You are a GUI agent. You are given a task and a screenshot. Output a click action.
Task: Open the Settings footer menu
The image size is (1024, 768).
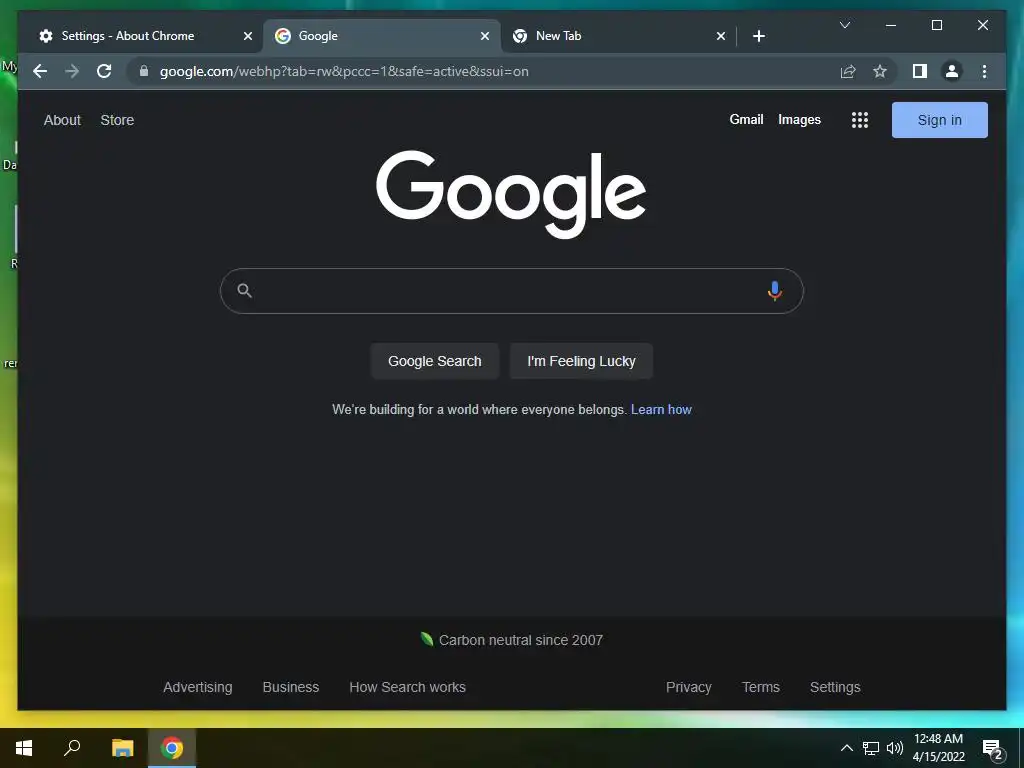(835, 687)
